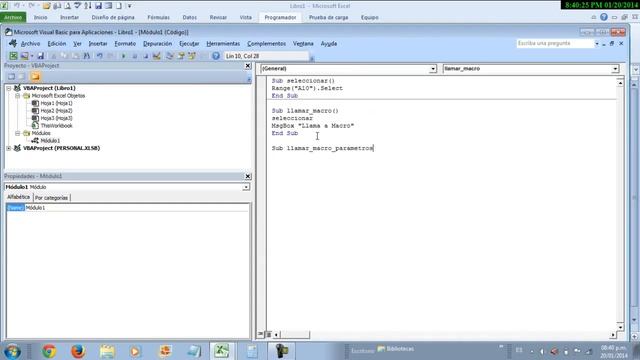640x360 pixels.
Task: Click the View Microsoft Excel toolbar icon
Action: point(13,56)
